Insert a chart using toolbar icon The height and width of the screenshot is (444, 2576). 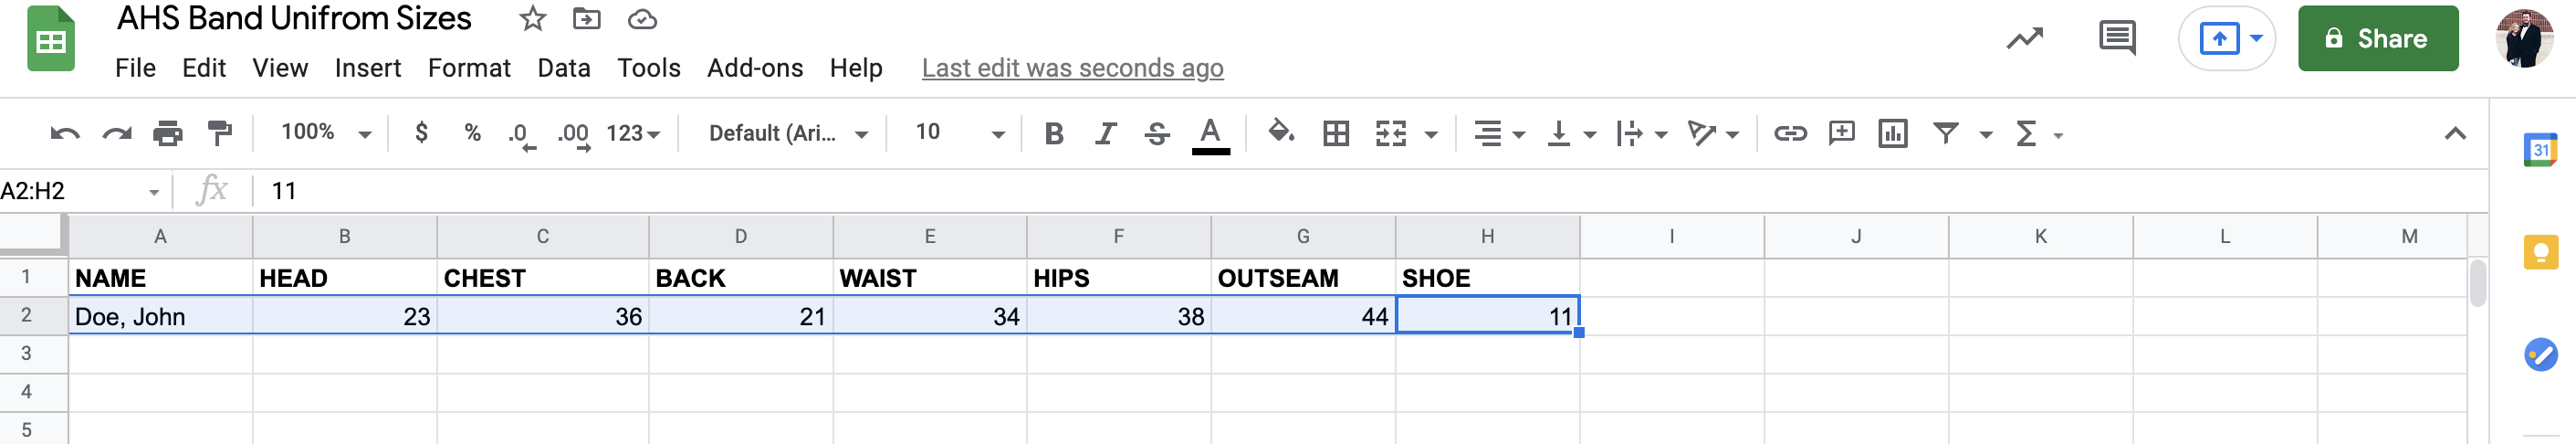click(x=1892, y=133)
